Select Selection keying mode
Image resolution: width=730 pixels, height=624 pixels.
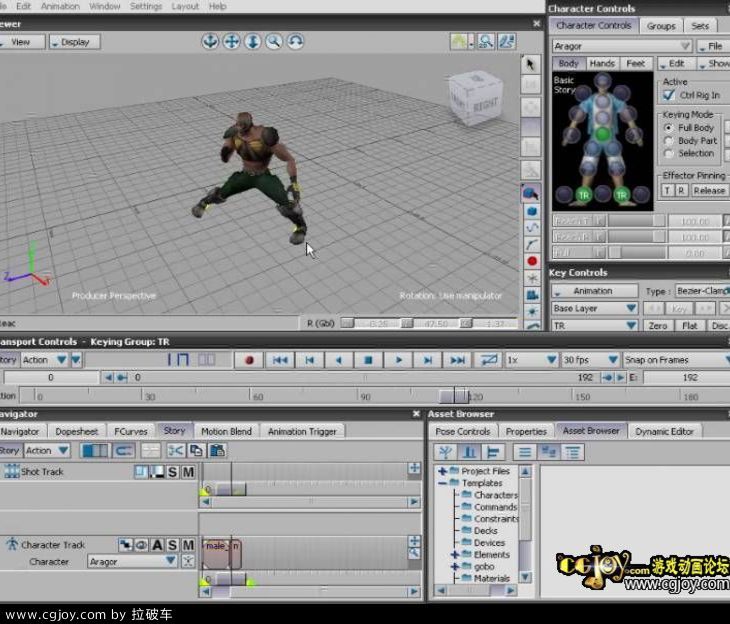click(x=669, y=153)
